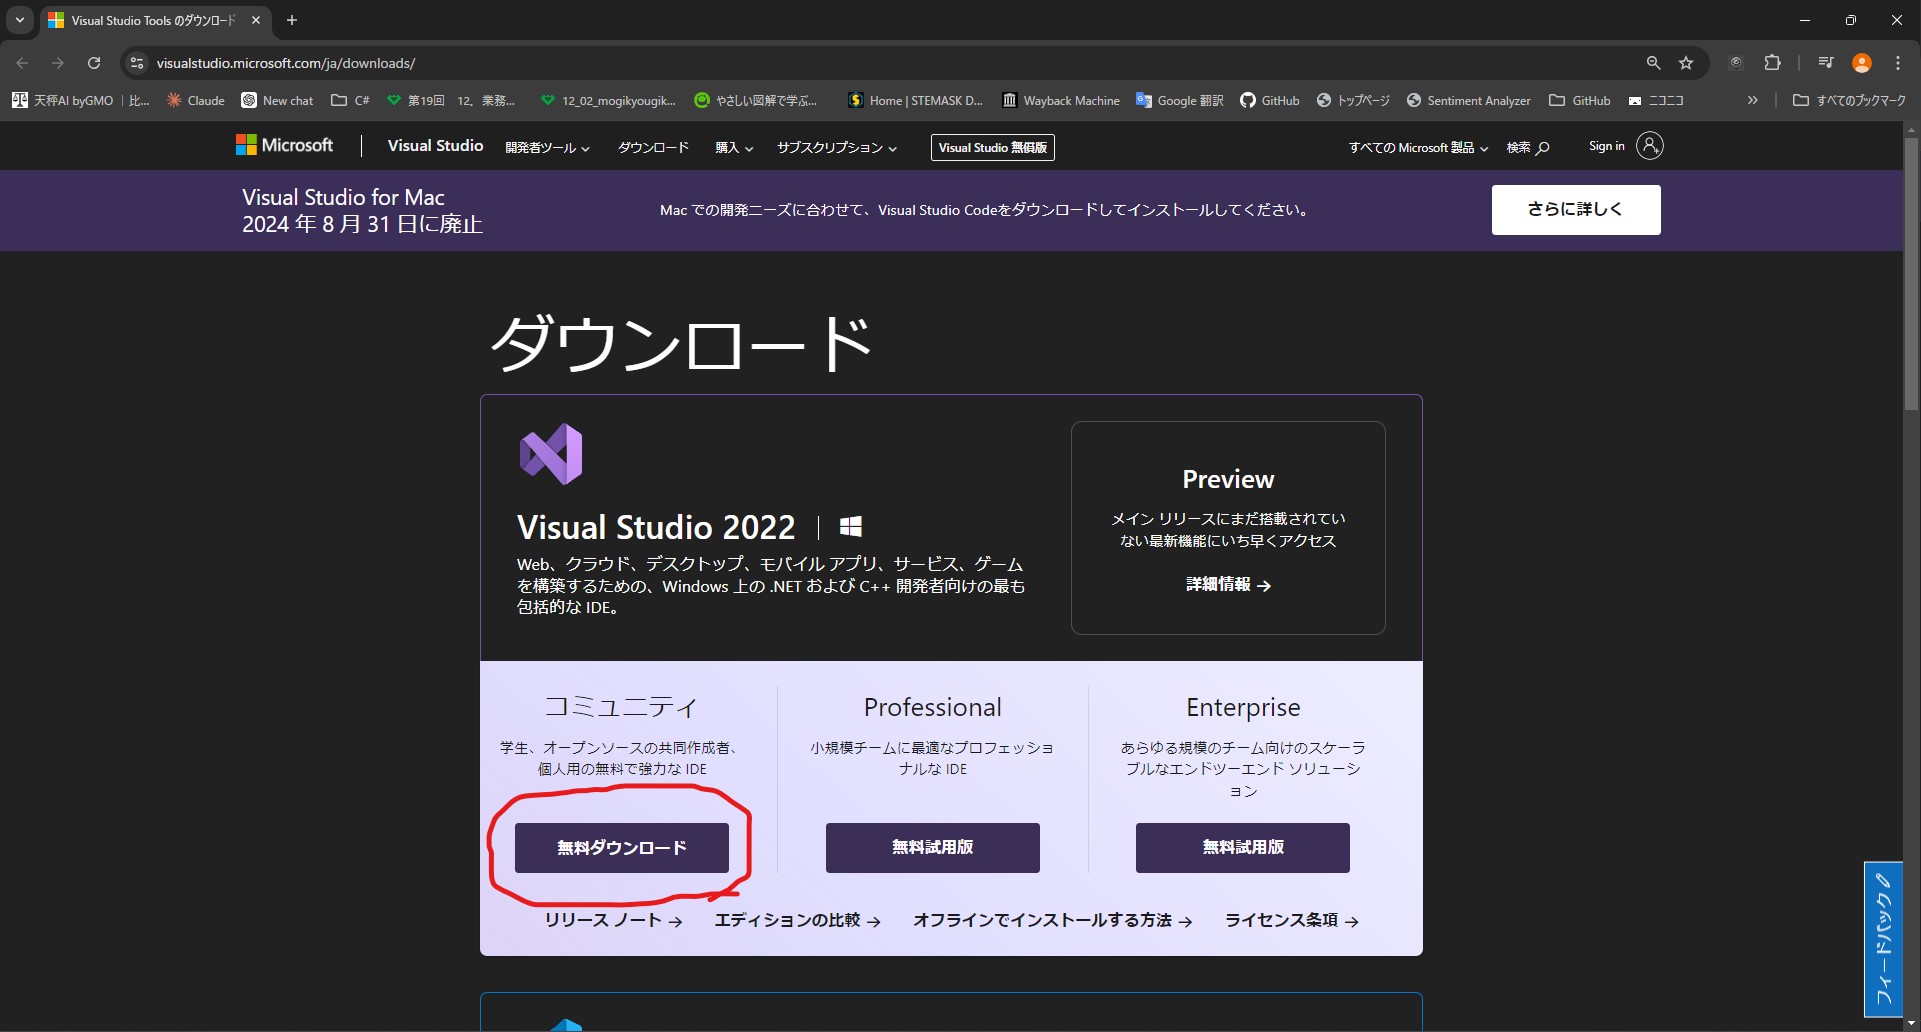The height and width of the screenshot is (1032, 1921).
Task: Open the Preview 詳細情報 link
Action: click(x=1228, y=585)
